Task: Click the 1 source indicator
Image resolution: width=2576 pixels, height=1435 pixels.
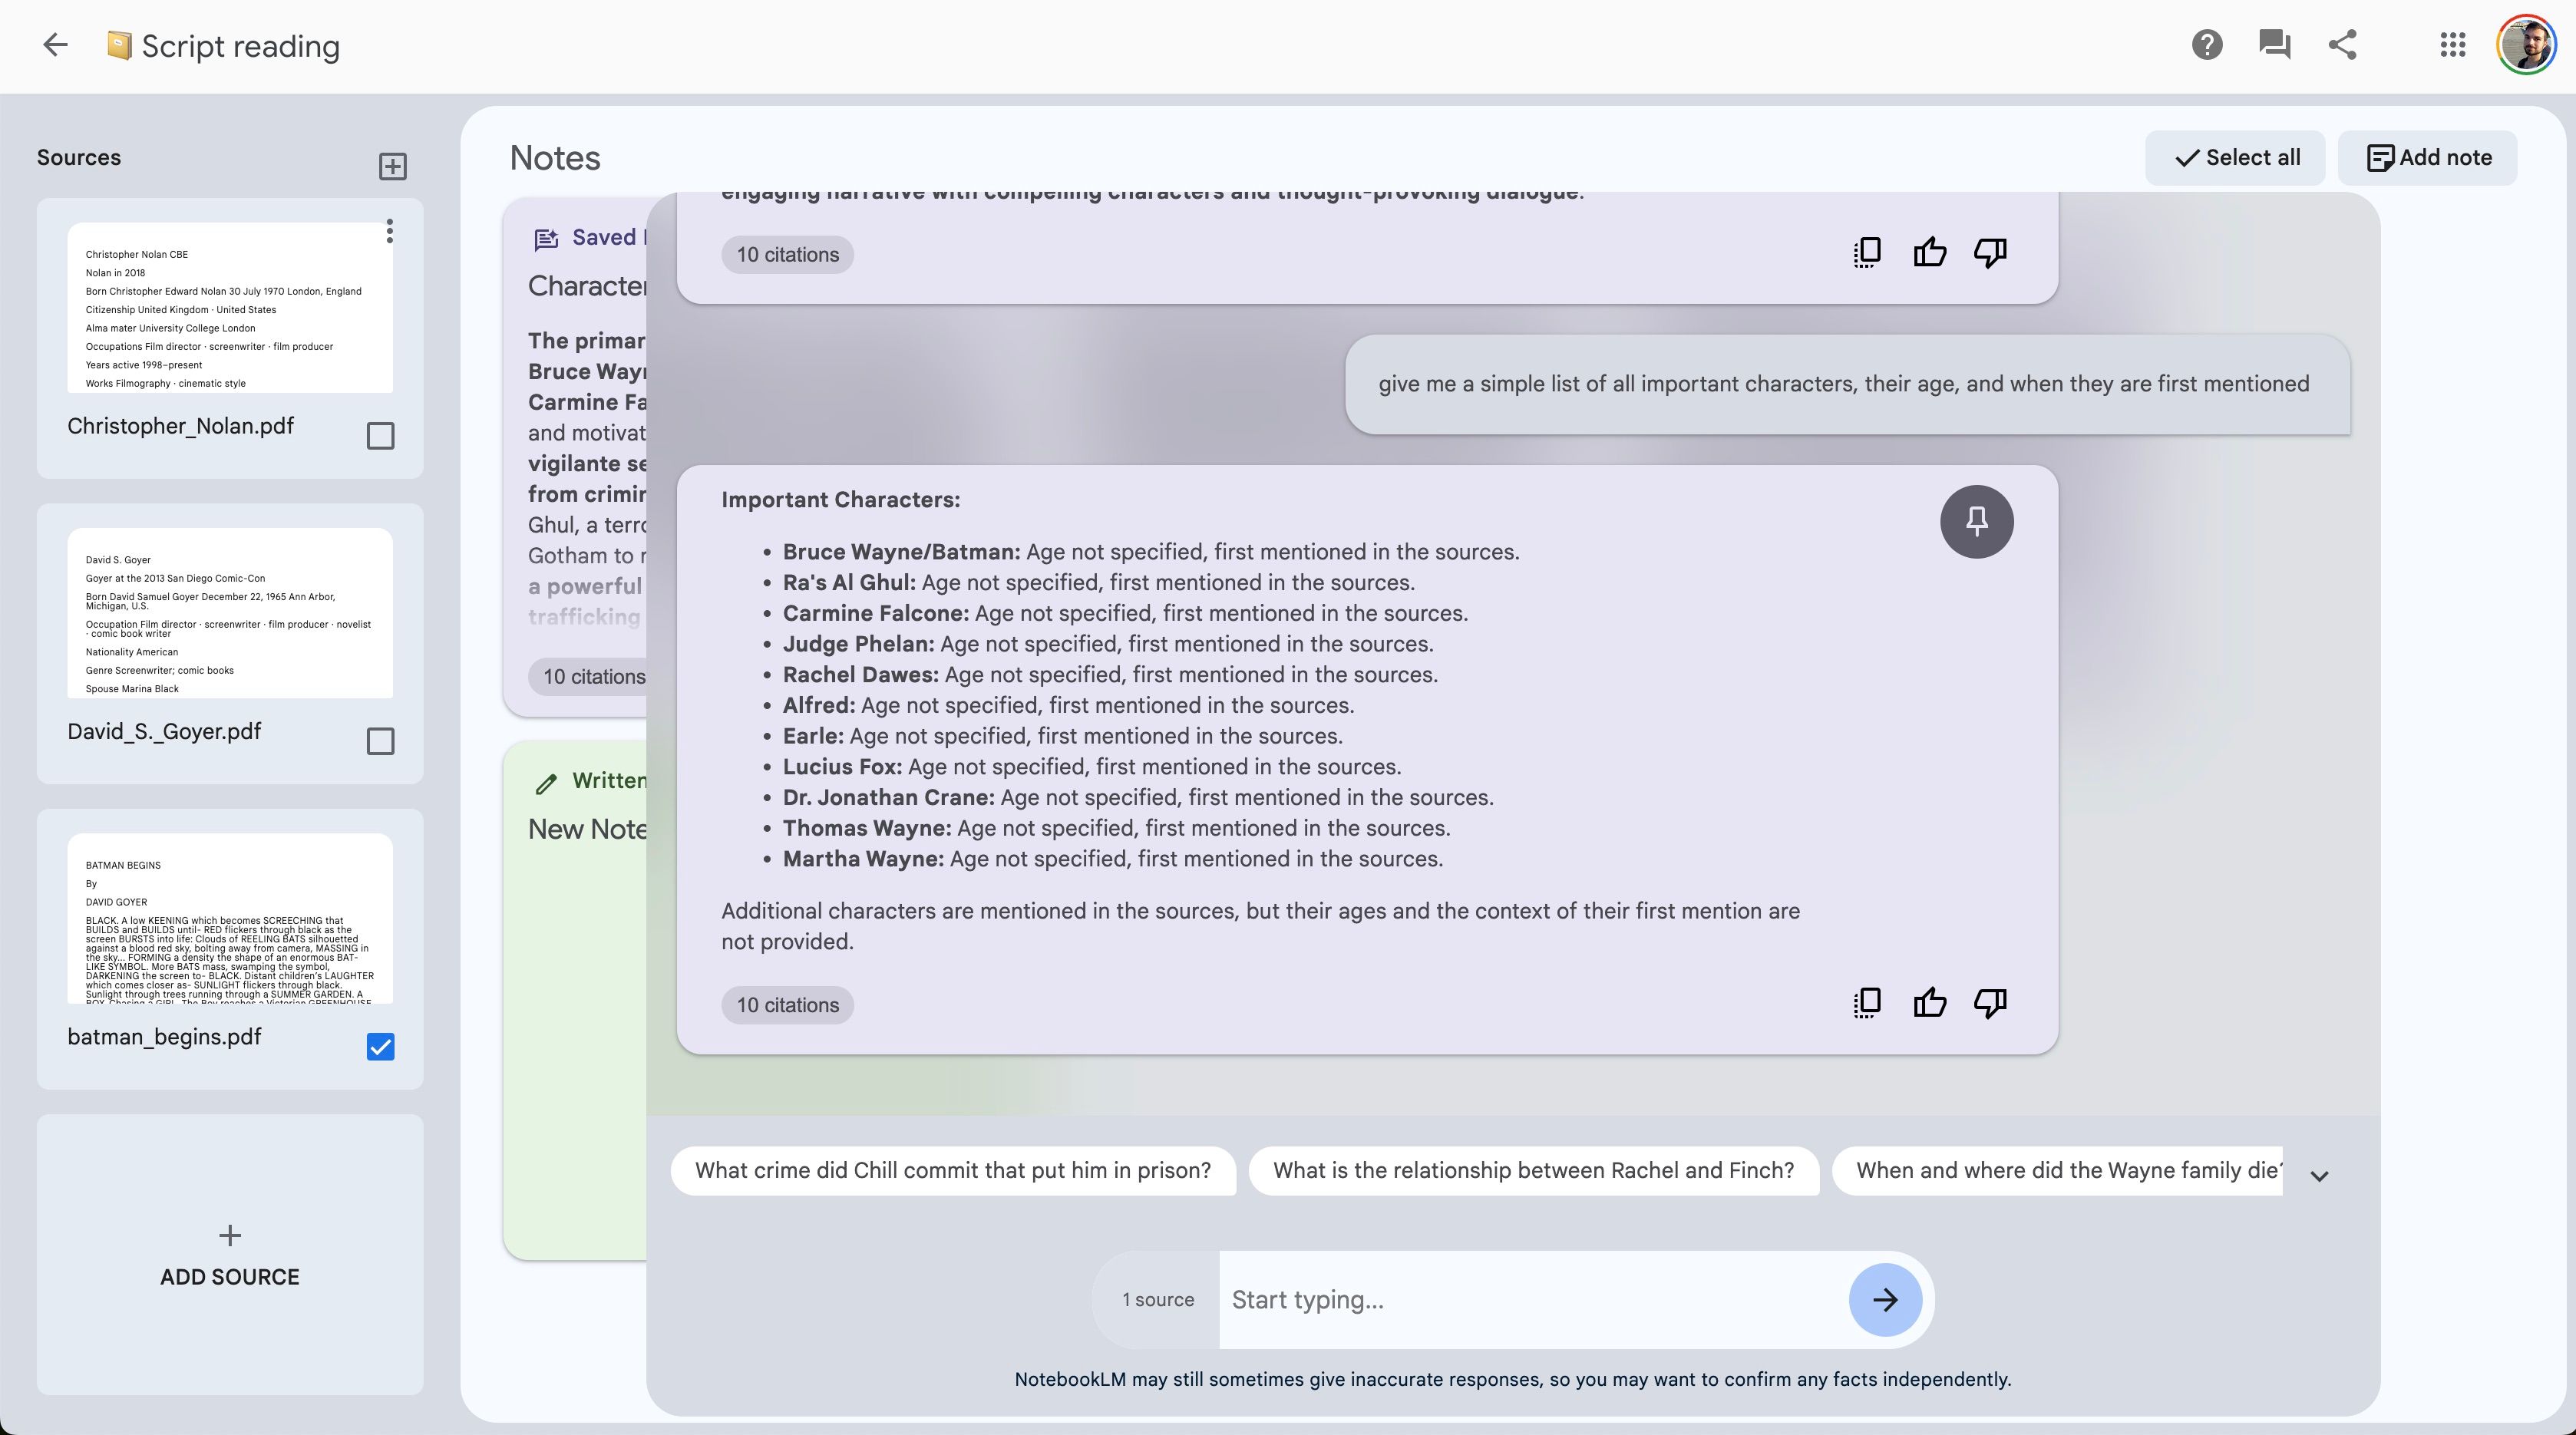Action: click(x=1157, y=1300)
